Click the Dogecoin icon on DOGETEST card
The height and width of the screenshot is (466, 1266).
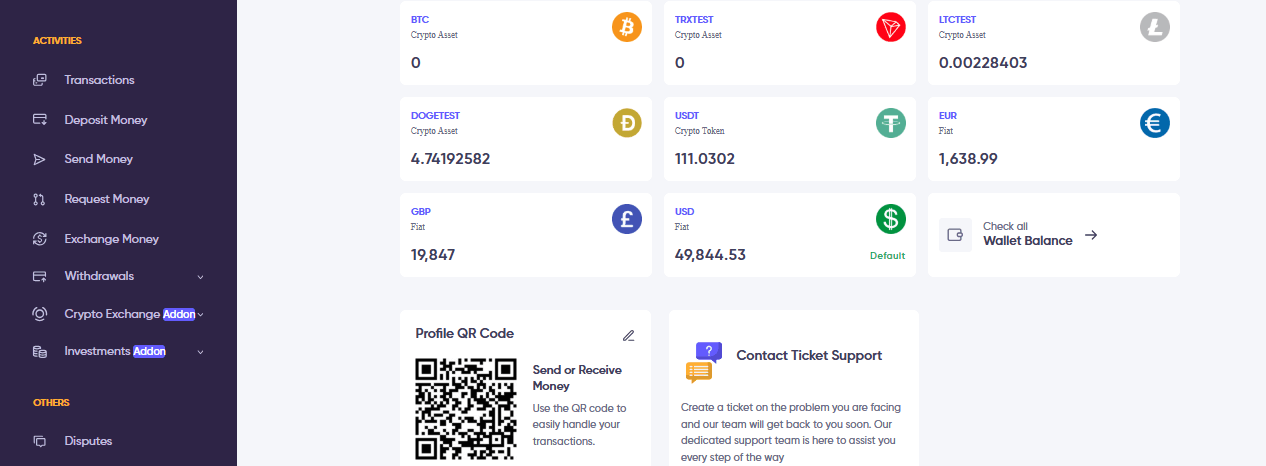point(626,124)
